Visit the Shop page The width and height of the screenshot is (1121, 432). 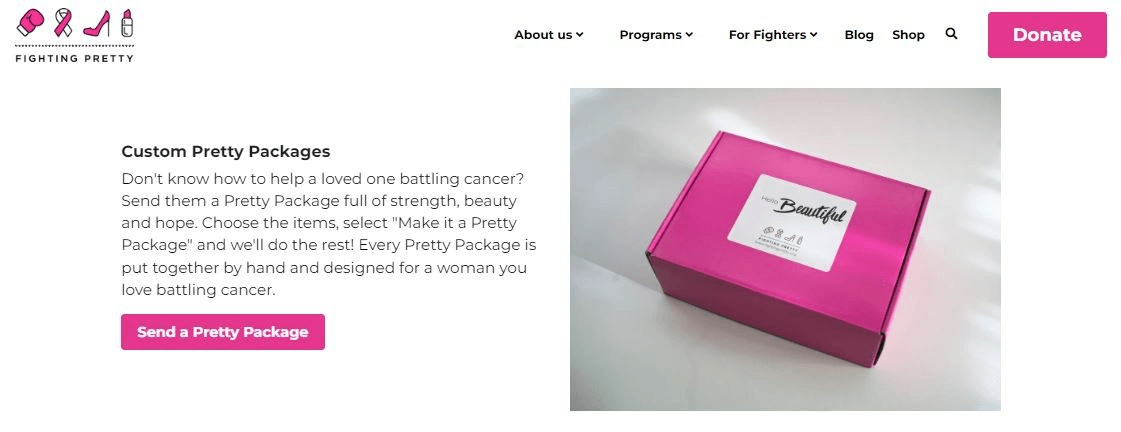908,35
